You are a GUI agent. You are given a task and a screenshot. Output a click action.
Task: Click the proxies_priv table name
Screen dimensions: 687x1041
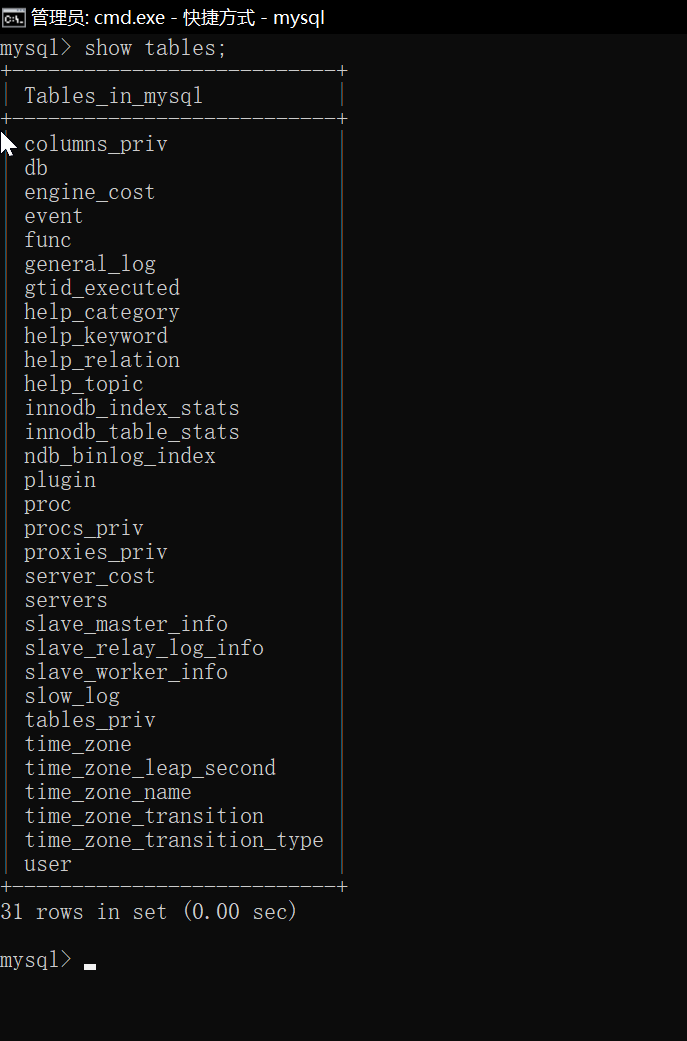pos(96,552)
